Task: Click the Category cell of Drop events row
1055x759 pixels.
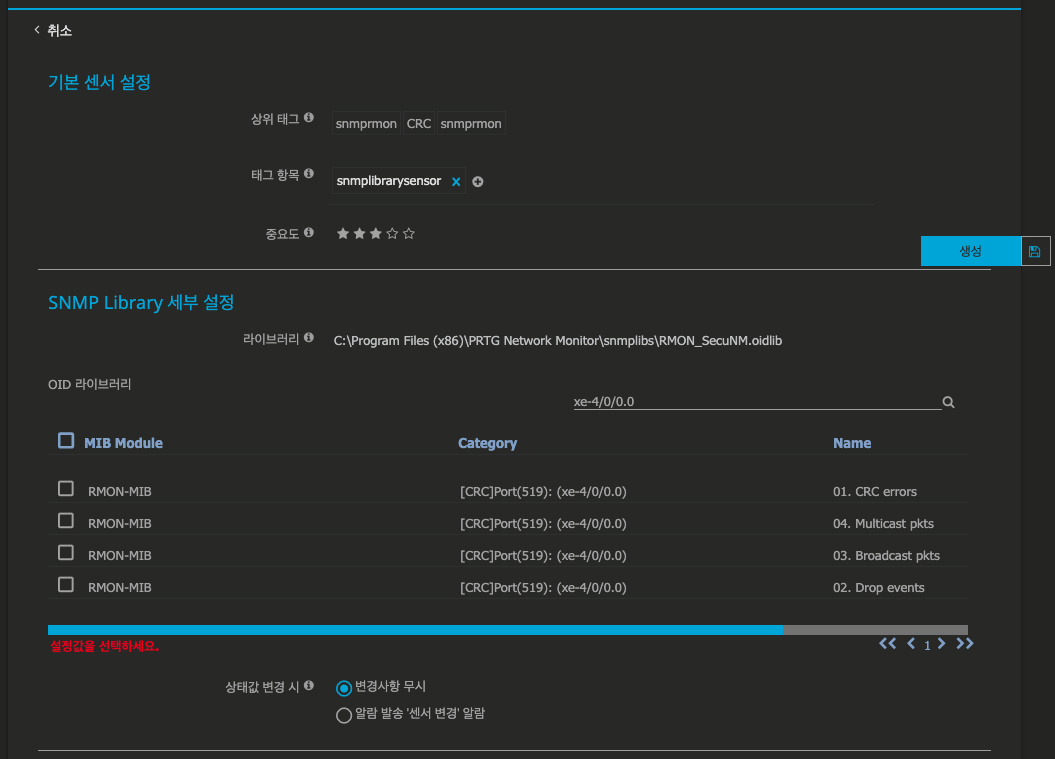Action: [x=543, y=587]
